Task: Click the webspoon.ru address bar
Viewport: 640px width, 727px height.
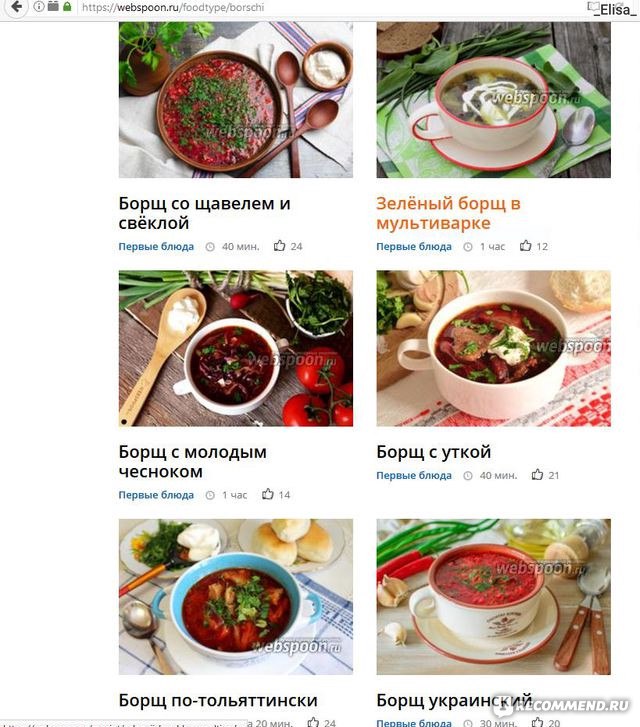Action: 325,7
